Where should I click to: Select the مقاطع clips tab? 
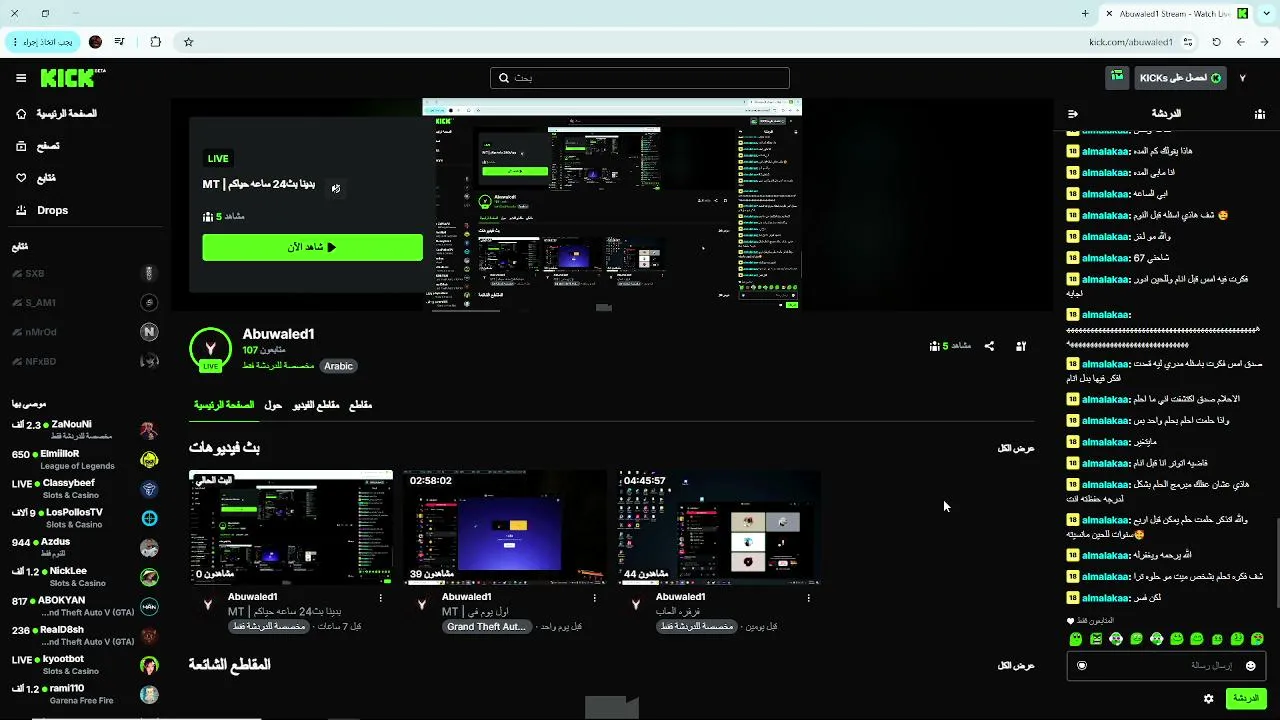click(360, 405)
